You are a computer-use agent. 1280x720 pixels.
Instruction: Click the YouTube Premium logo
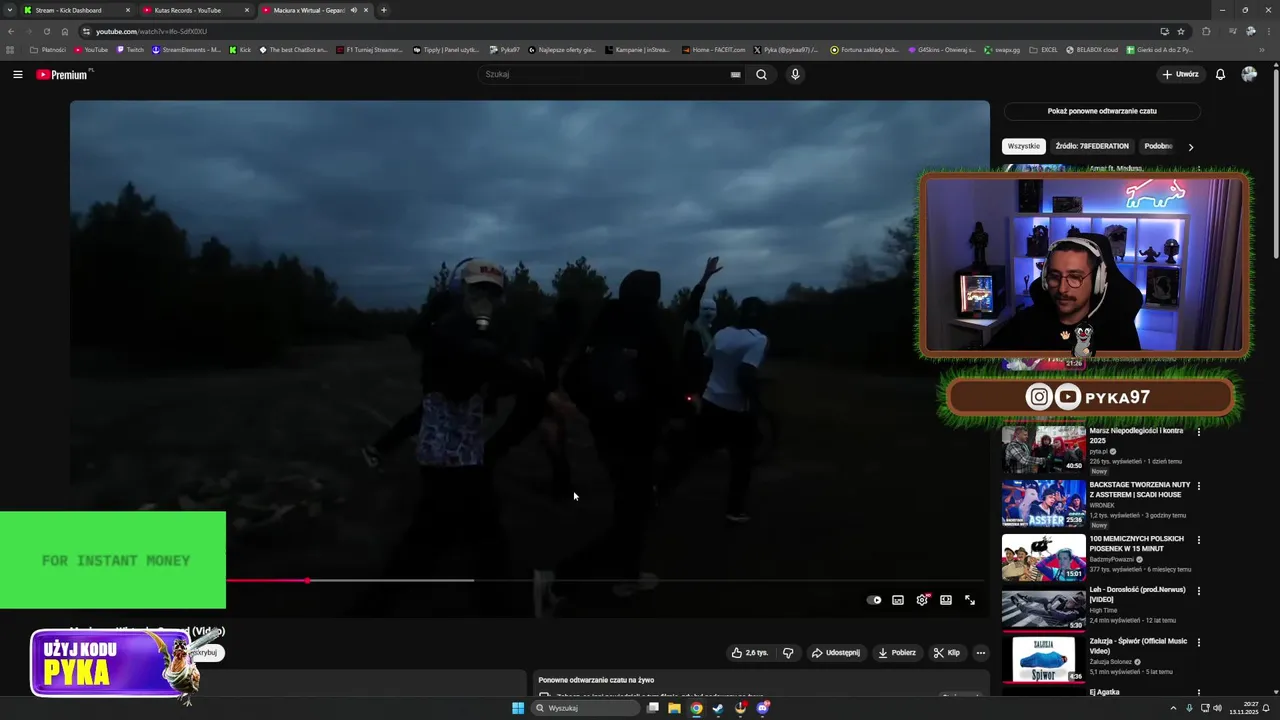pos(62,74)
